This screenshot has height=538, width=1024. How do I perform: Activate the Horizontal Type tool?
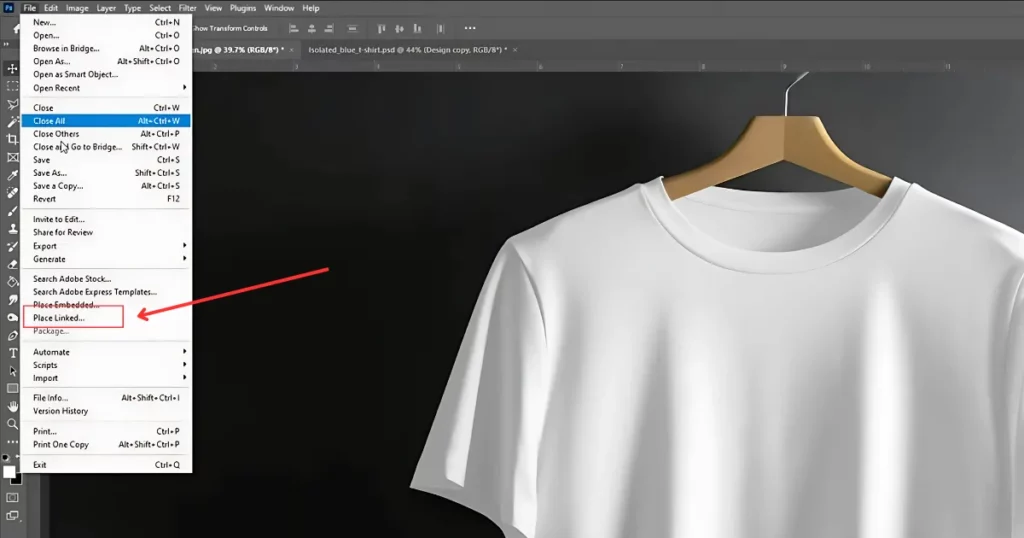pyautogui.click(x=13, y=353)
